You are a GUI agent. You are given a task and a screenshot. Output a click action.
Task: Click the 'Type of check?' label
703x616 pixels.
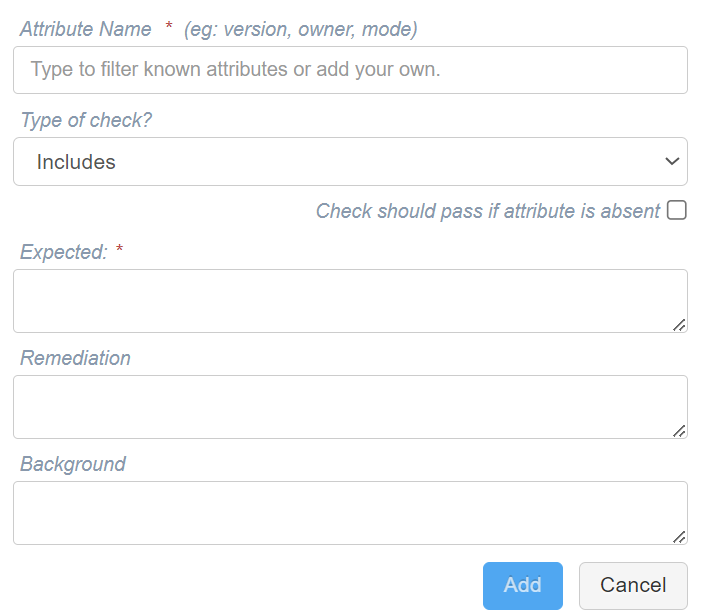point(86,120)
